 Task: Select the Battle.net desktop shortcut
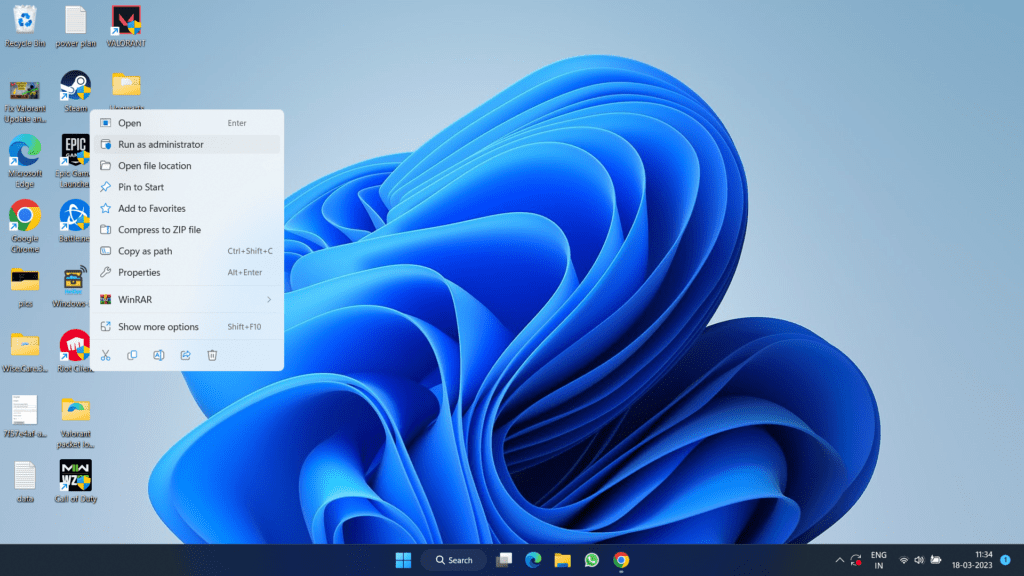pyautogui.click(x=74, y=221)
